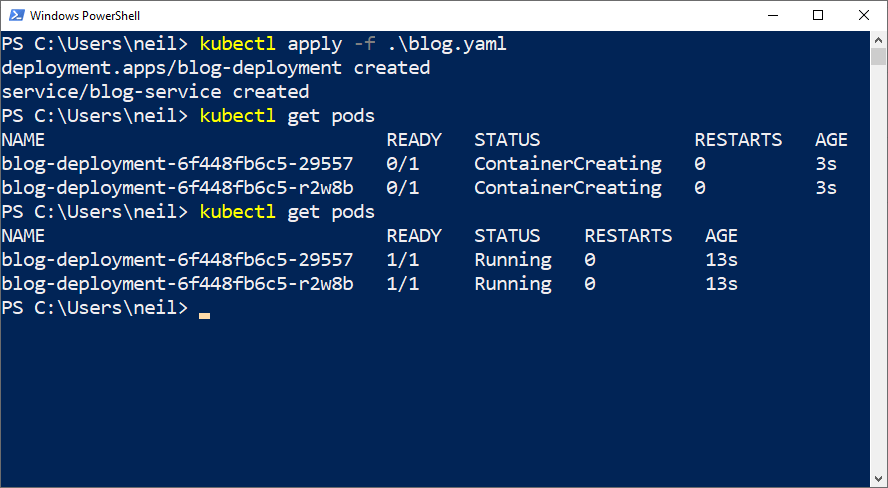Viewport: 888px width, 488px height.
Task: Click the scrollbar down arrow
Action: (x=879, y=479)
